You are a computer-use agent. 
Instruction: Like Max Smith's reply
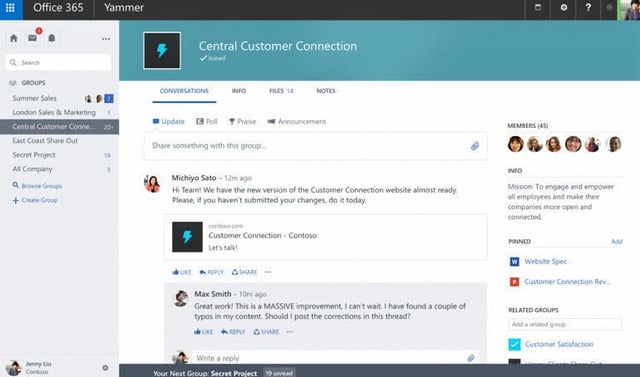tap(203, 332)
